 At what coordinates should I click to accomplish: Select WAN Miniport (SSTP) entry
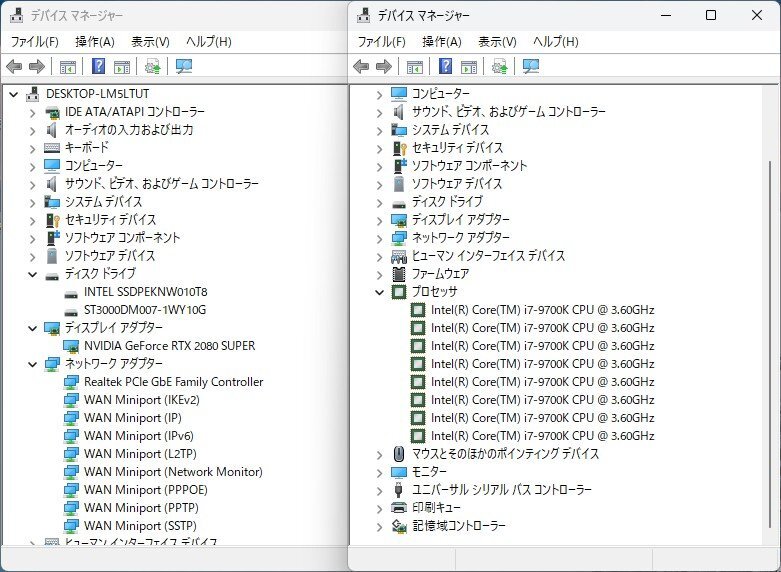[x=140, y=526]
